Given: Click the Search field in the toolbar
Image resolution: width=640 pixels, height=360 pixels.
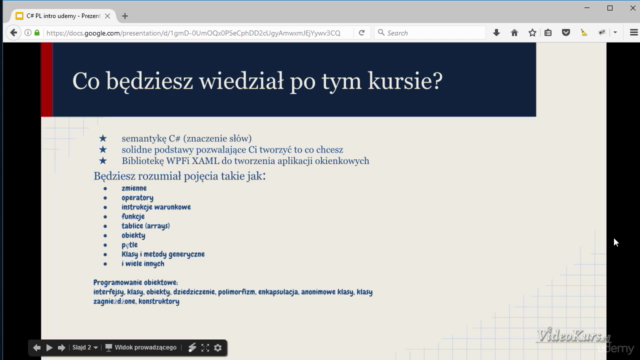Looking at the screenshot, I should (x=429, y=33).
